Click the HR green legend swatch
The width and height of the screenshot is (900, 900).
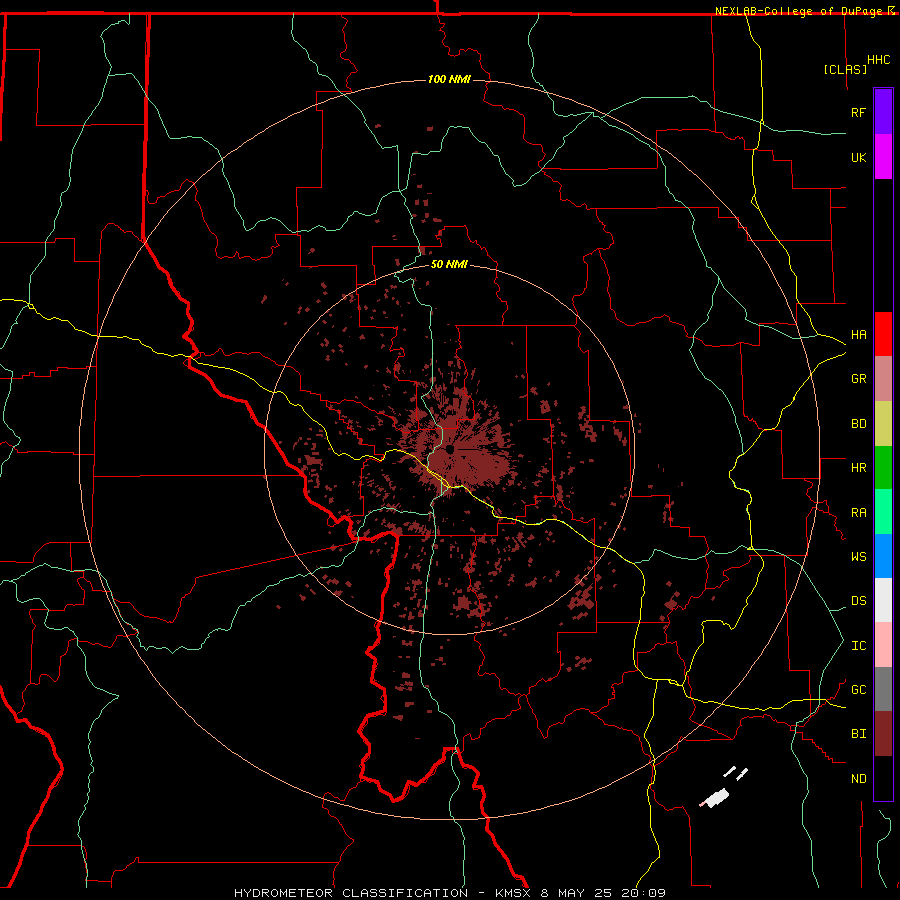tap(883, 468)
